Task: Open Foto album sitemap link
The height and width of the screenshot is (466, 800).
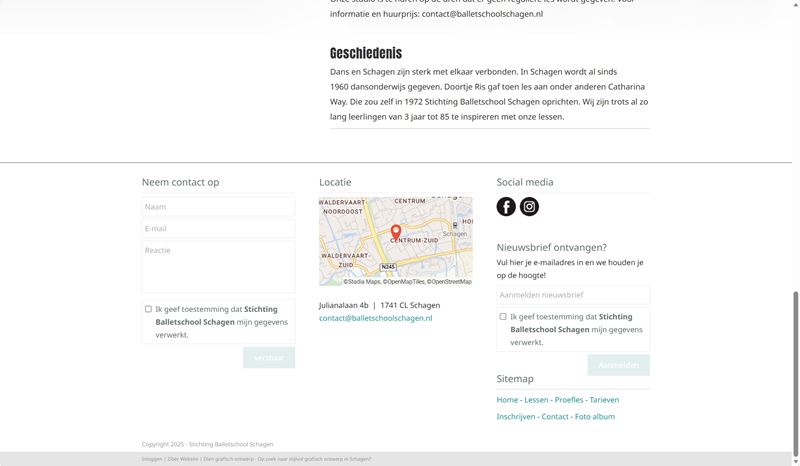Action: coord(595,417)
